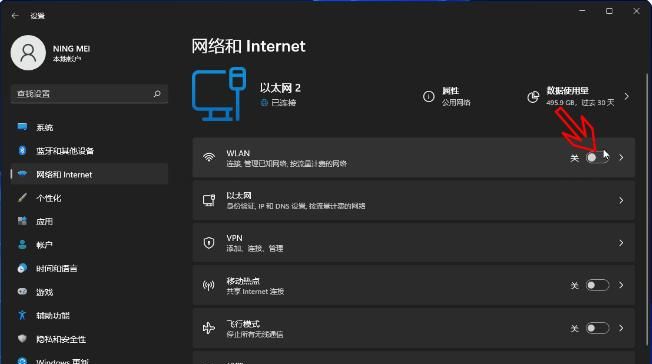Click the 属性 info circle icon
Image resolution: width=652 pixels, height=364 pixels.
coord(429,97)
